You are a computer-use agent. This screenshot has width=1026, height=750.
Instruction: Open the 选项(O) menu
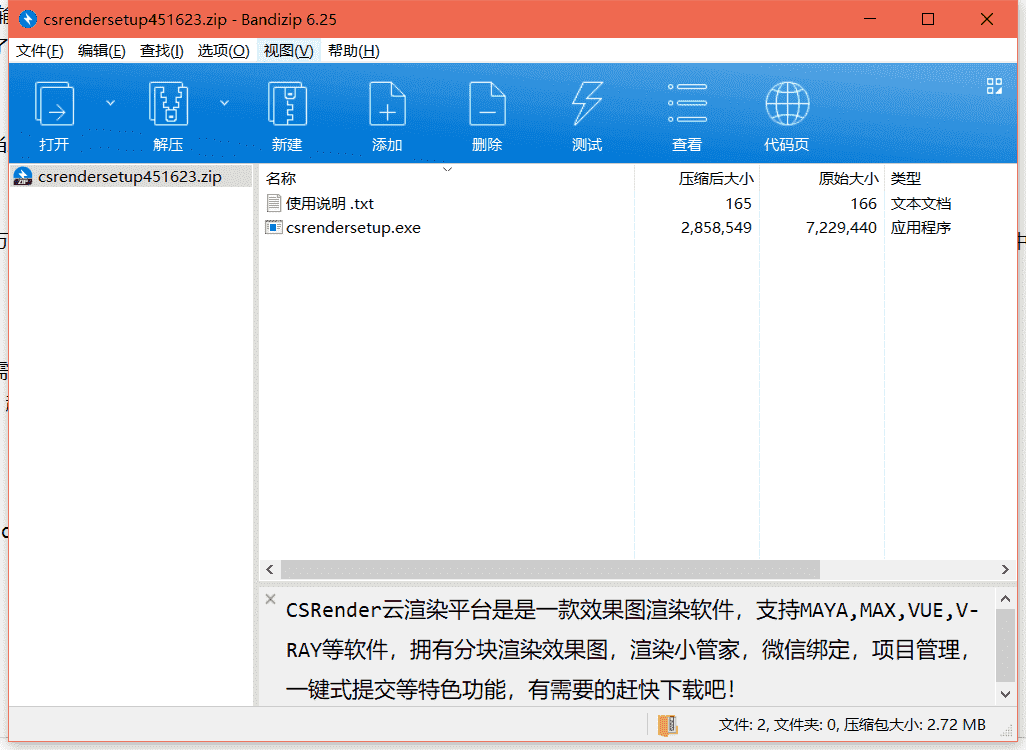(x=223, y=51)
